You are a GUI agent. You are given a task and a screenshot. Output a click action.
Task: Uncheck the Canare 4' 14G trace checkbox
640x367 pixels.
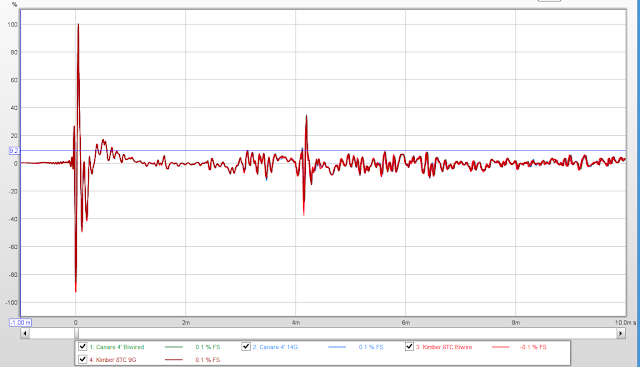(246, 347)
